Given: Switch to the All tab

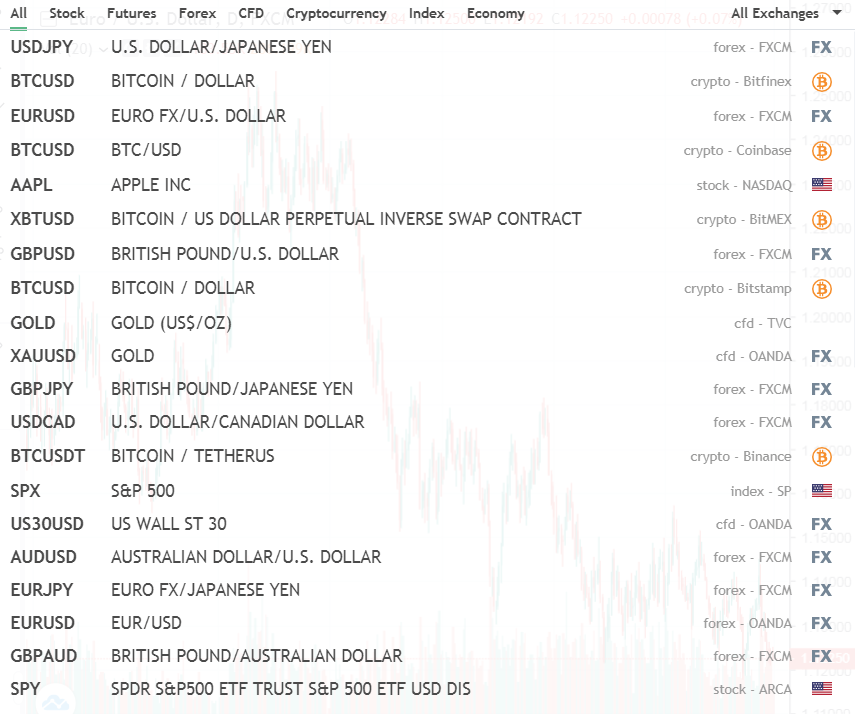Looking at the screenshot, I should pyautogui.click(x=19, y=13).
